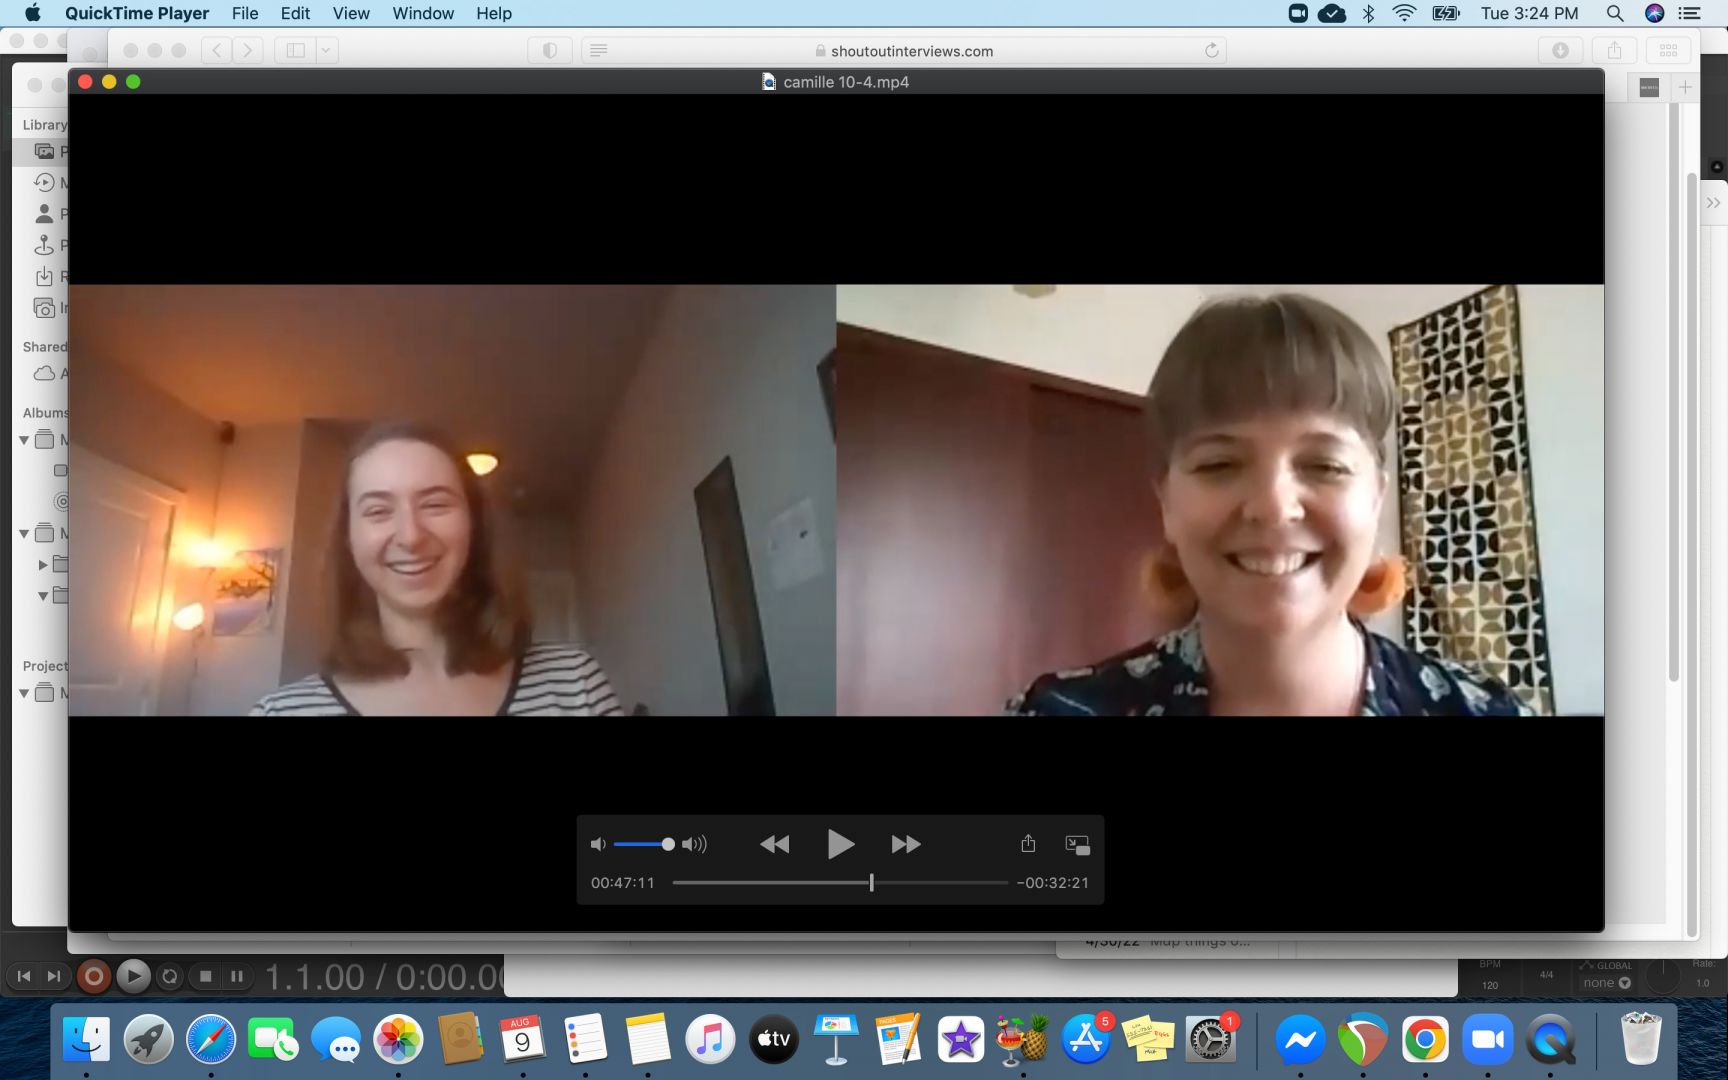Click the remaining time label -00:32:21

pos(1053,883)
